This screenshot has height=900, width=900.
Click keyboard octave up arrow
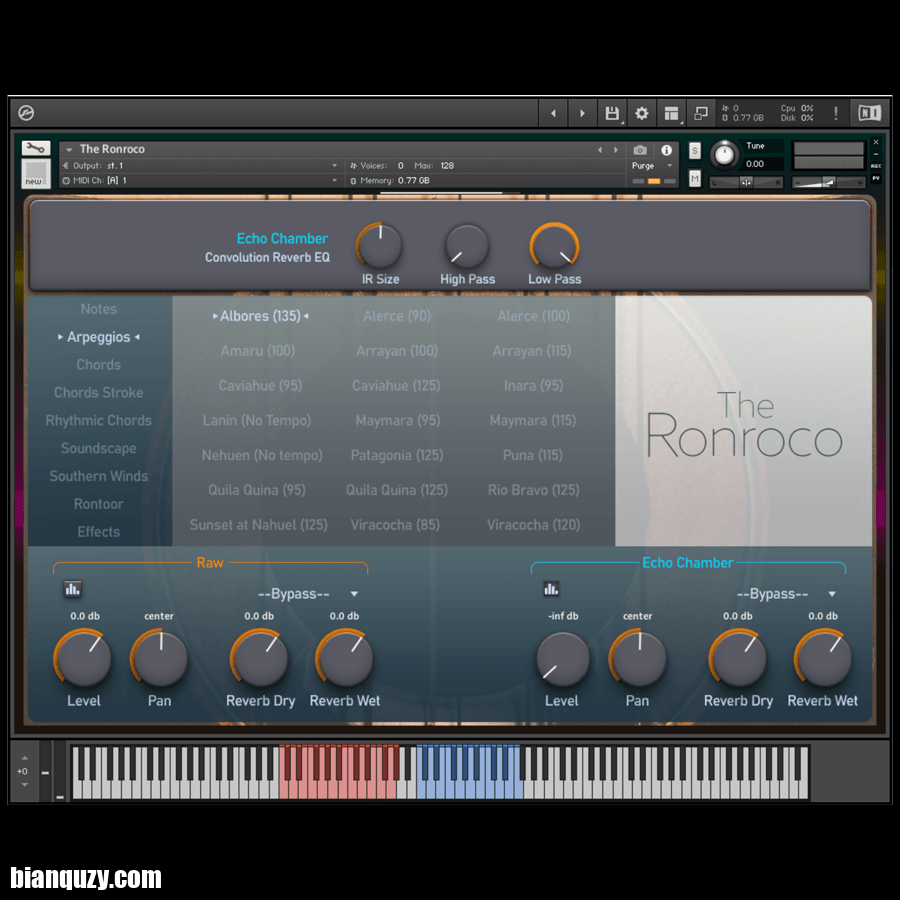click(x=24, y=758)
